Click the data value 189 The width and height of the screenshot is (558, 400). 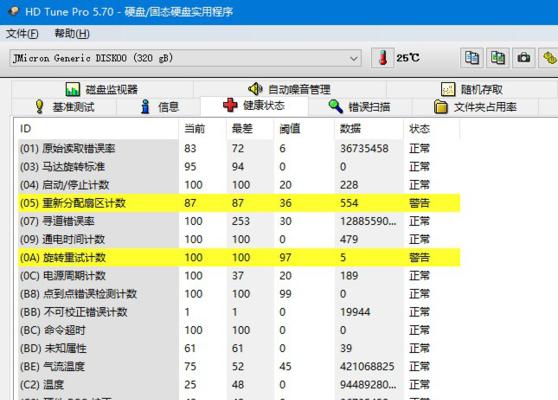pos(349,275)
